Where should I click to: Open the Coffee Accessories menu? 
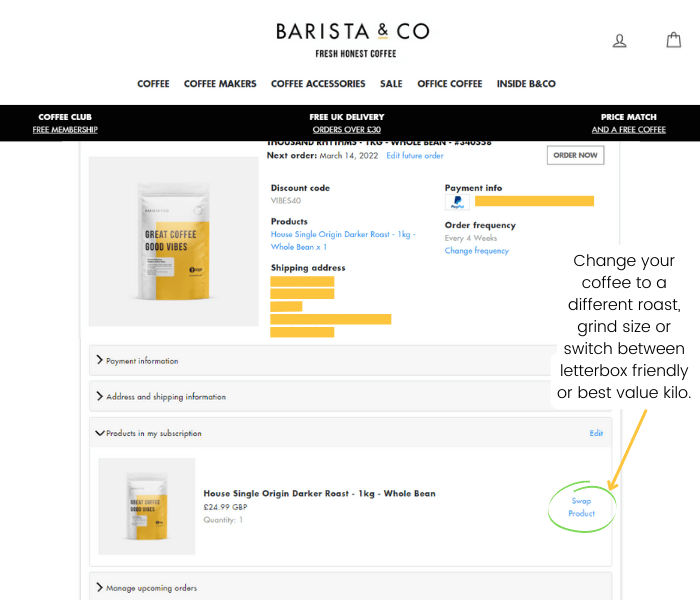pos(318,84)
